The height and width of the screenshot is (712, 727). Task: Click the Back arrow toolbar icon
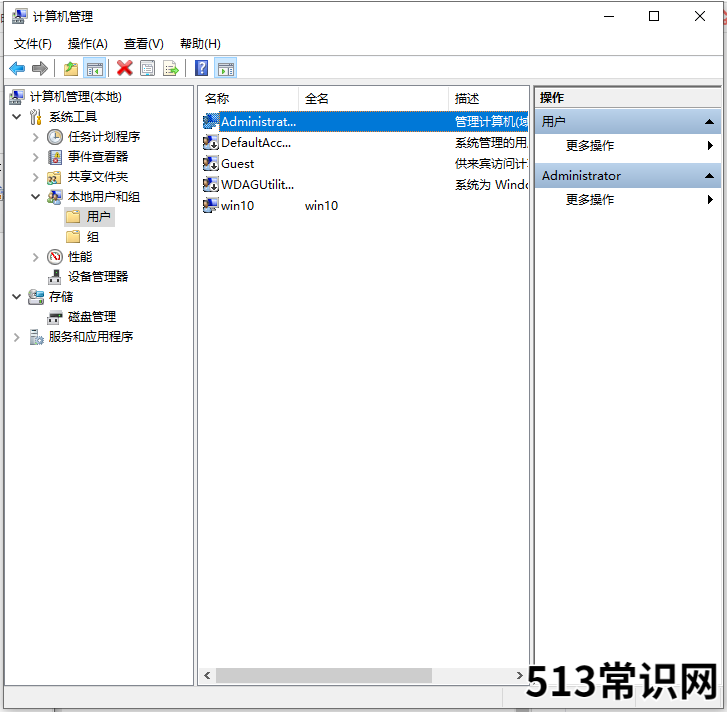pos(17,69)
